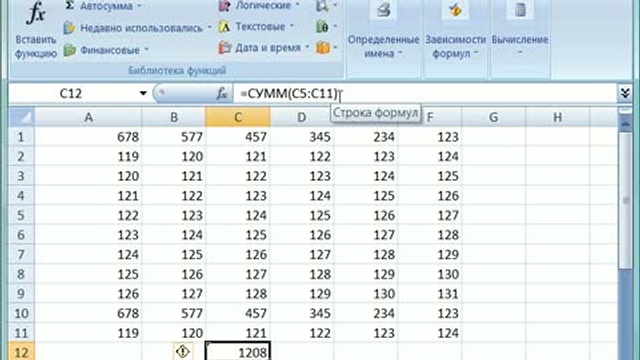Click the Вставить функцию label

(x=36, y=47)
